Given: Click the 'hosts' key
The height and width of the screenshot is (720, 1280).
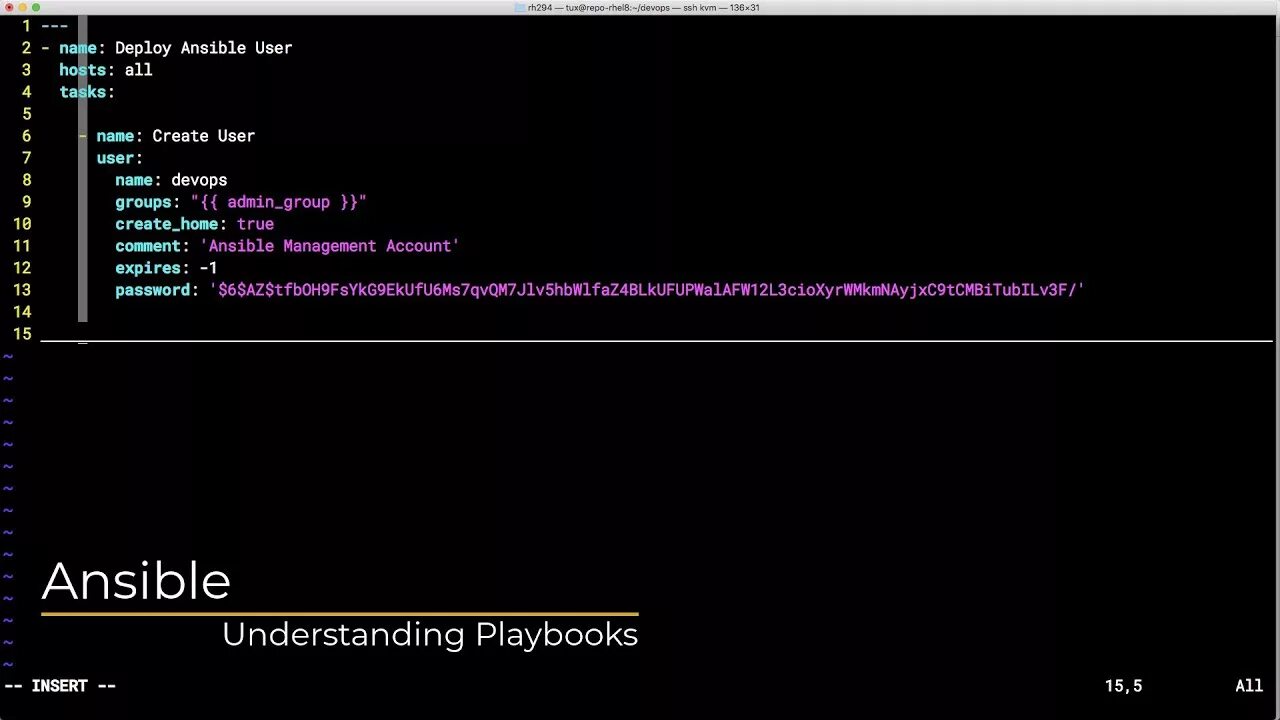Looking at the screenshot, I should click(82, 70).
